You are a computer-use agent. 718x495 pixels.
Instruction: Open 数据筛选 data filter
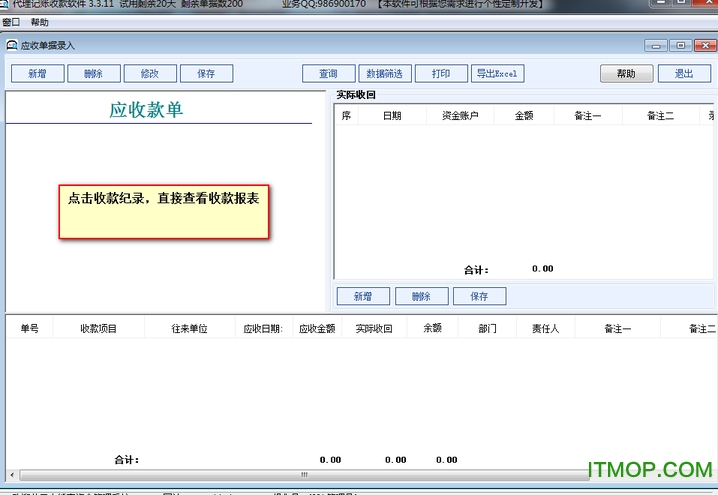[384, 74]
